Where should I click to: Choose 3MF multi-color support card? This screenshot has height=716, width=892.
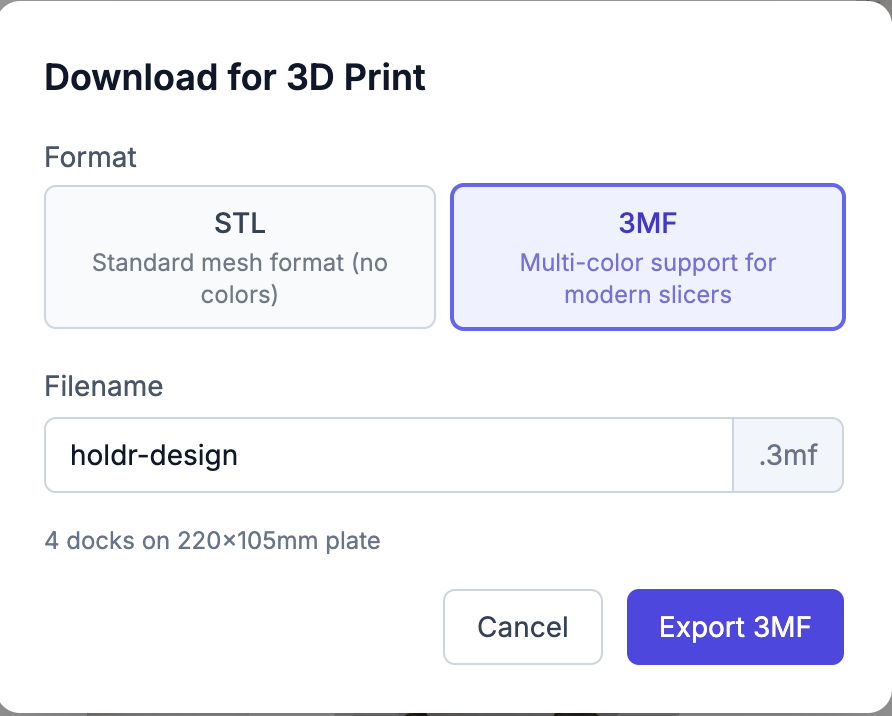click(647, 257)
